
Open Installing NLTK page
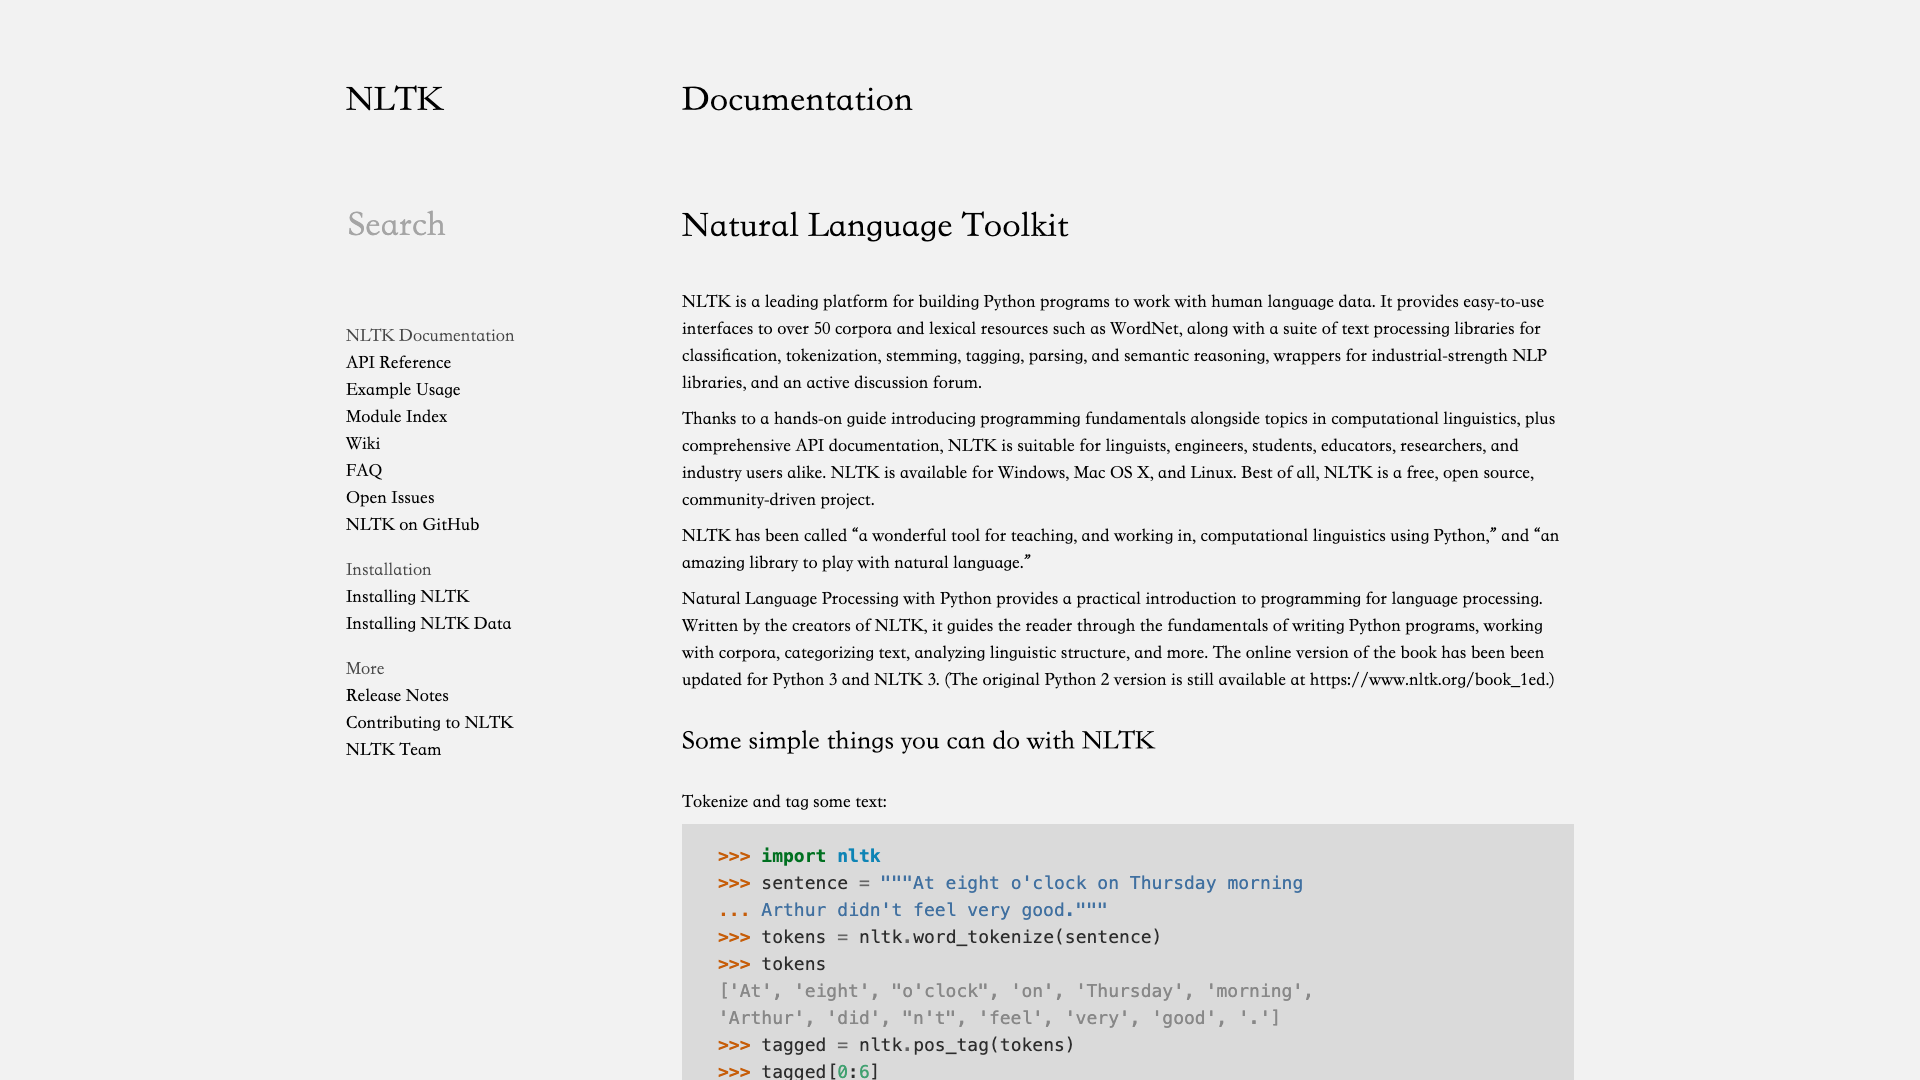(x=407, y=596)
